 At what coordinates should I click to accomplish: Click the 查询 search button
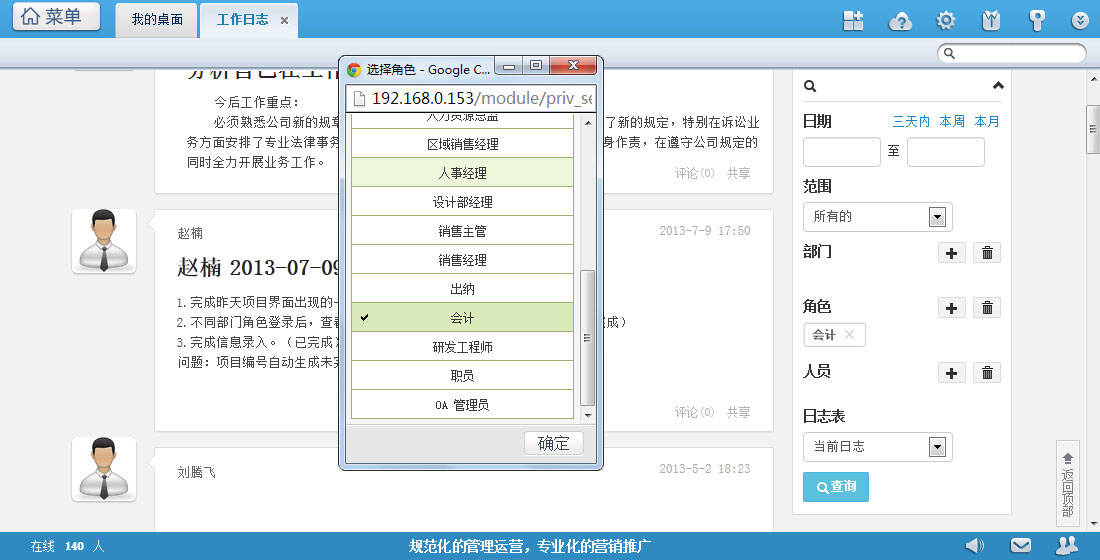click(835, 487)
